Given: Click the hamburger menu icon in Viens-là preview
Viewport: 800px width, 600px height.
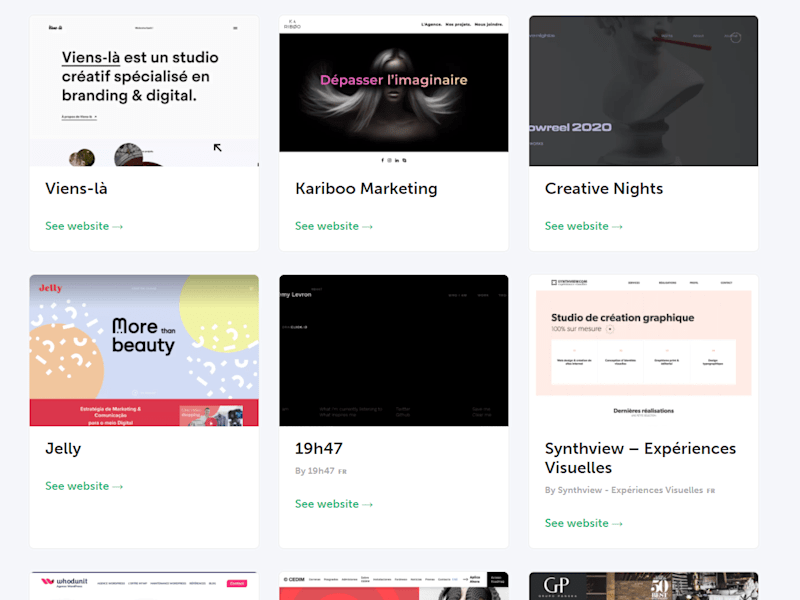Looking at the screenshot, I should pyautogui.click(x=235, y=28).
